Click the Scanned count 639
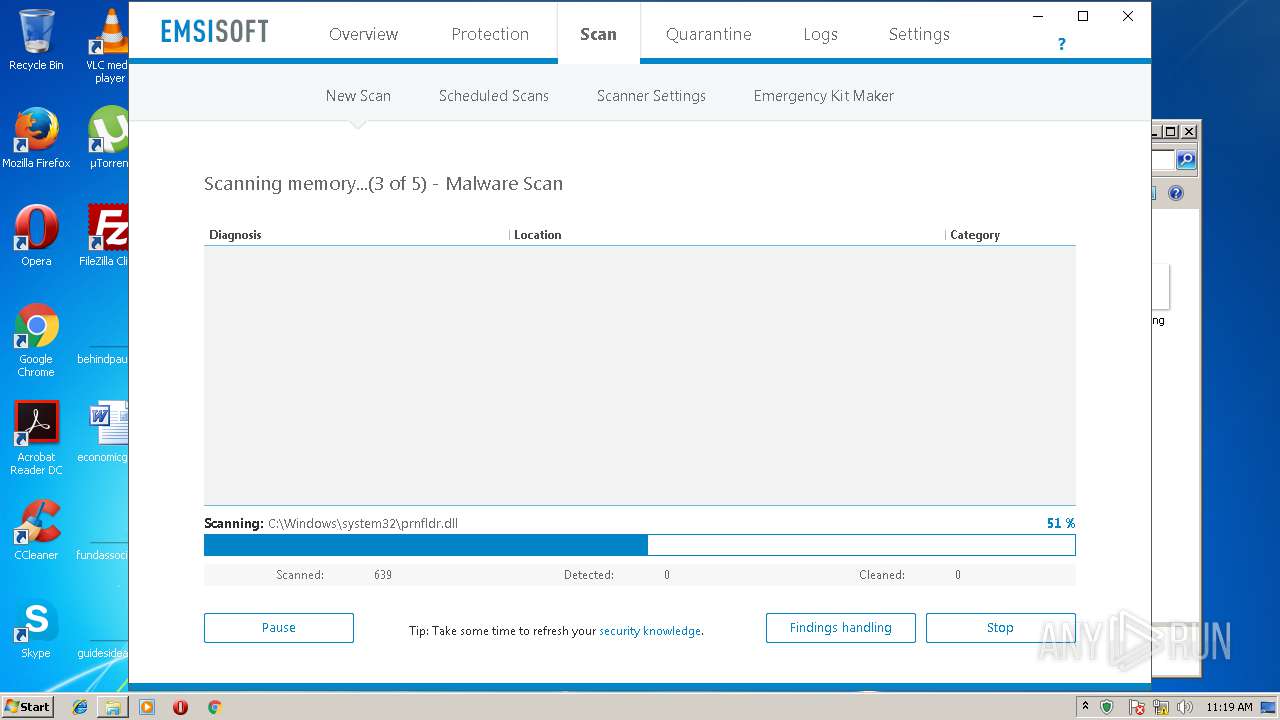The width and height of the screenshot is (1280, 720). coord(383,575)
